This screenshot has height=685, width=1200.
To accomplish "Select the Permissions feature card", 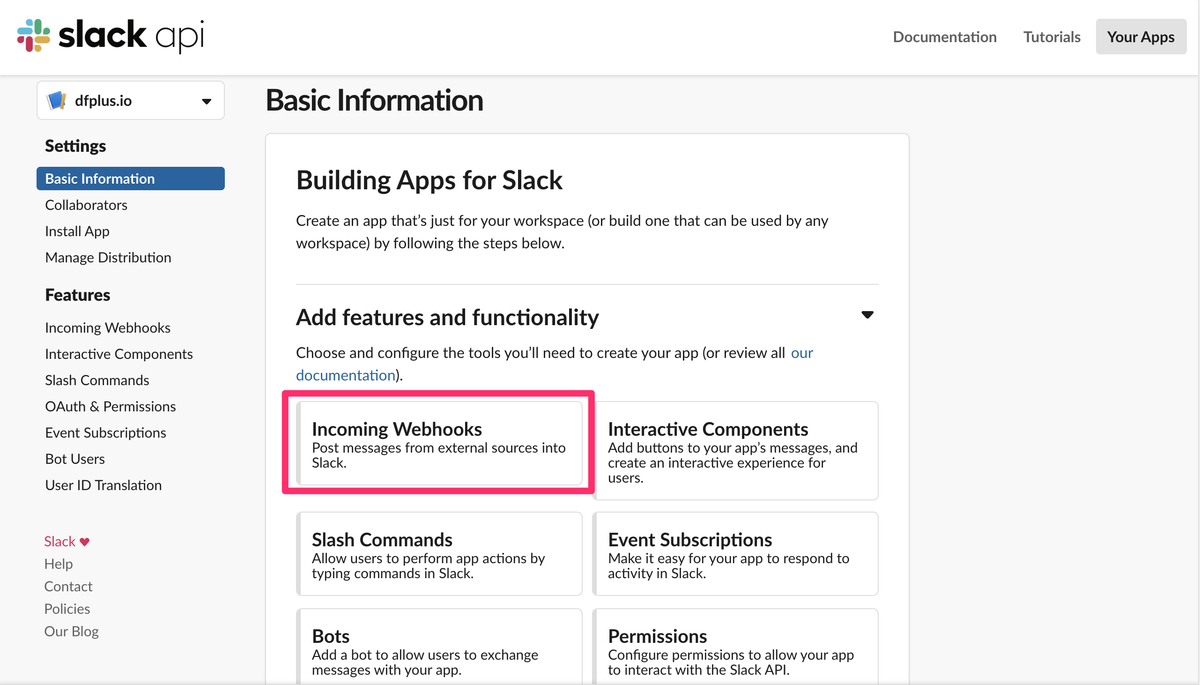I will click(x=736, y=647).
